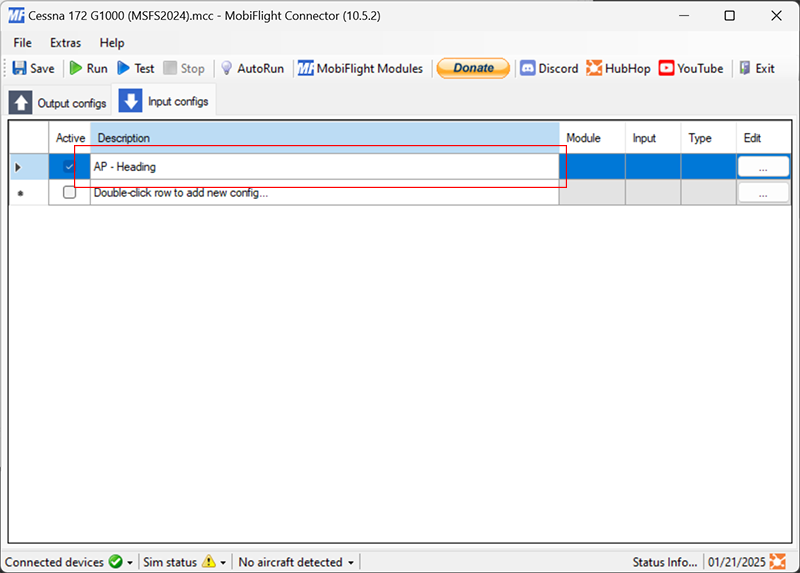Click the Module column header

[592, 137]
